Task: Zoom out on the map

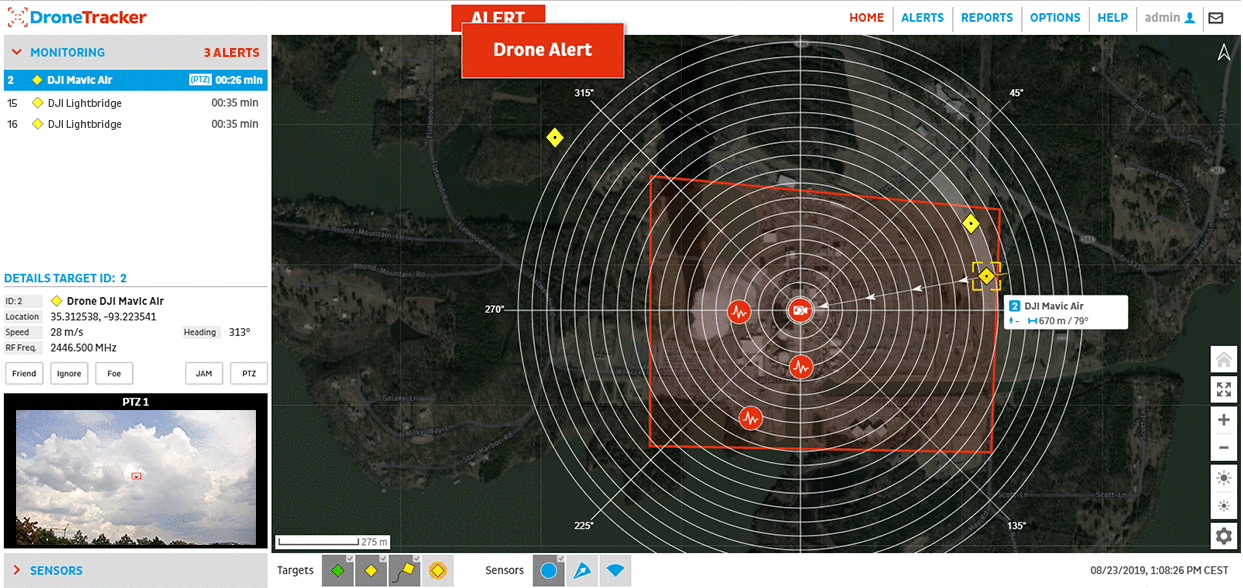Action: (1223, 447)
